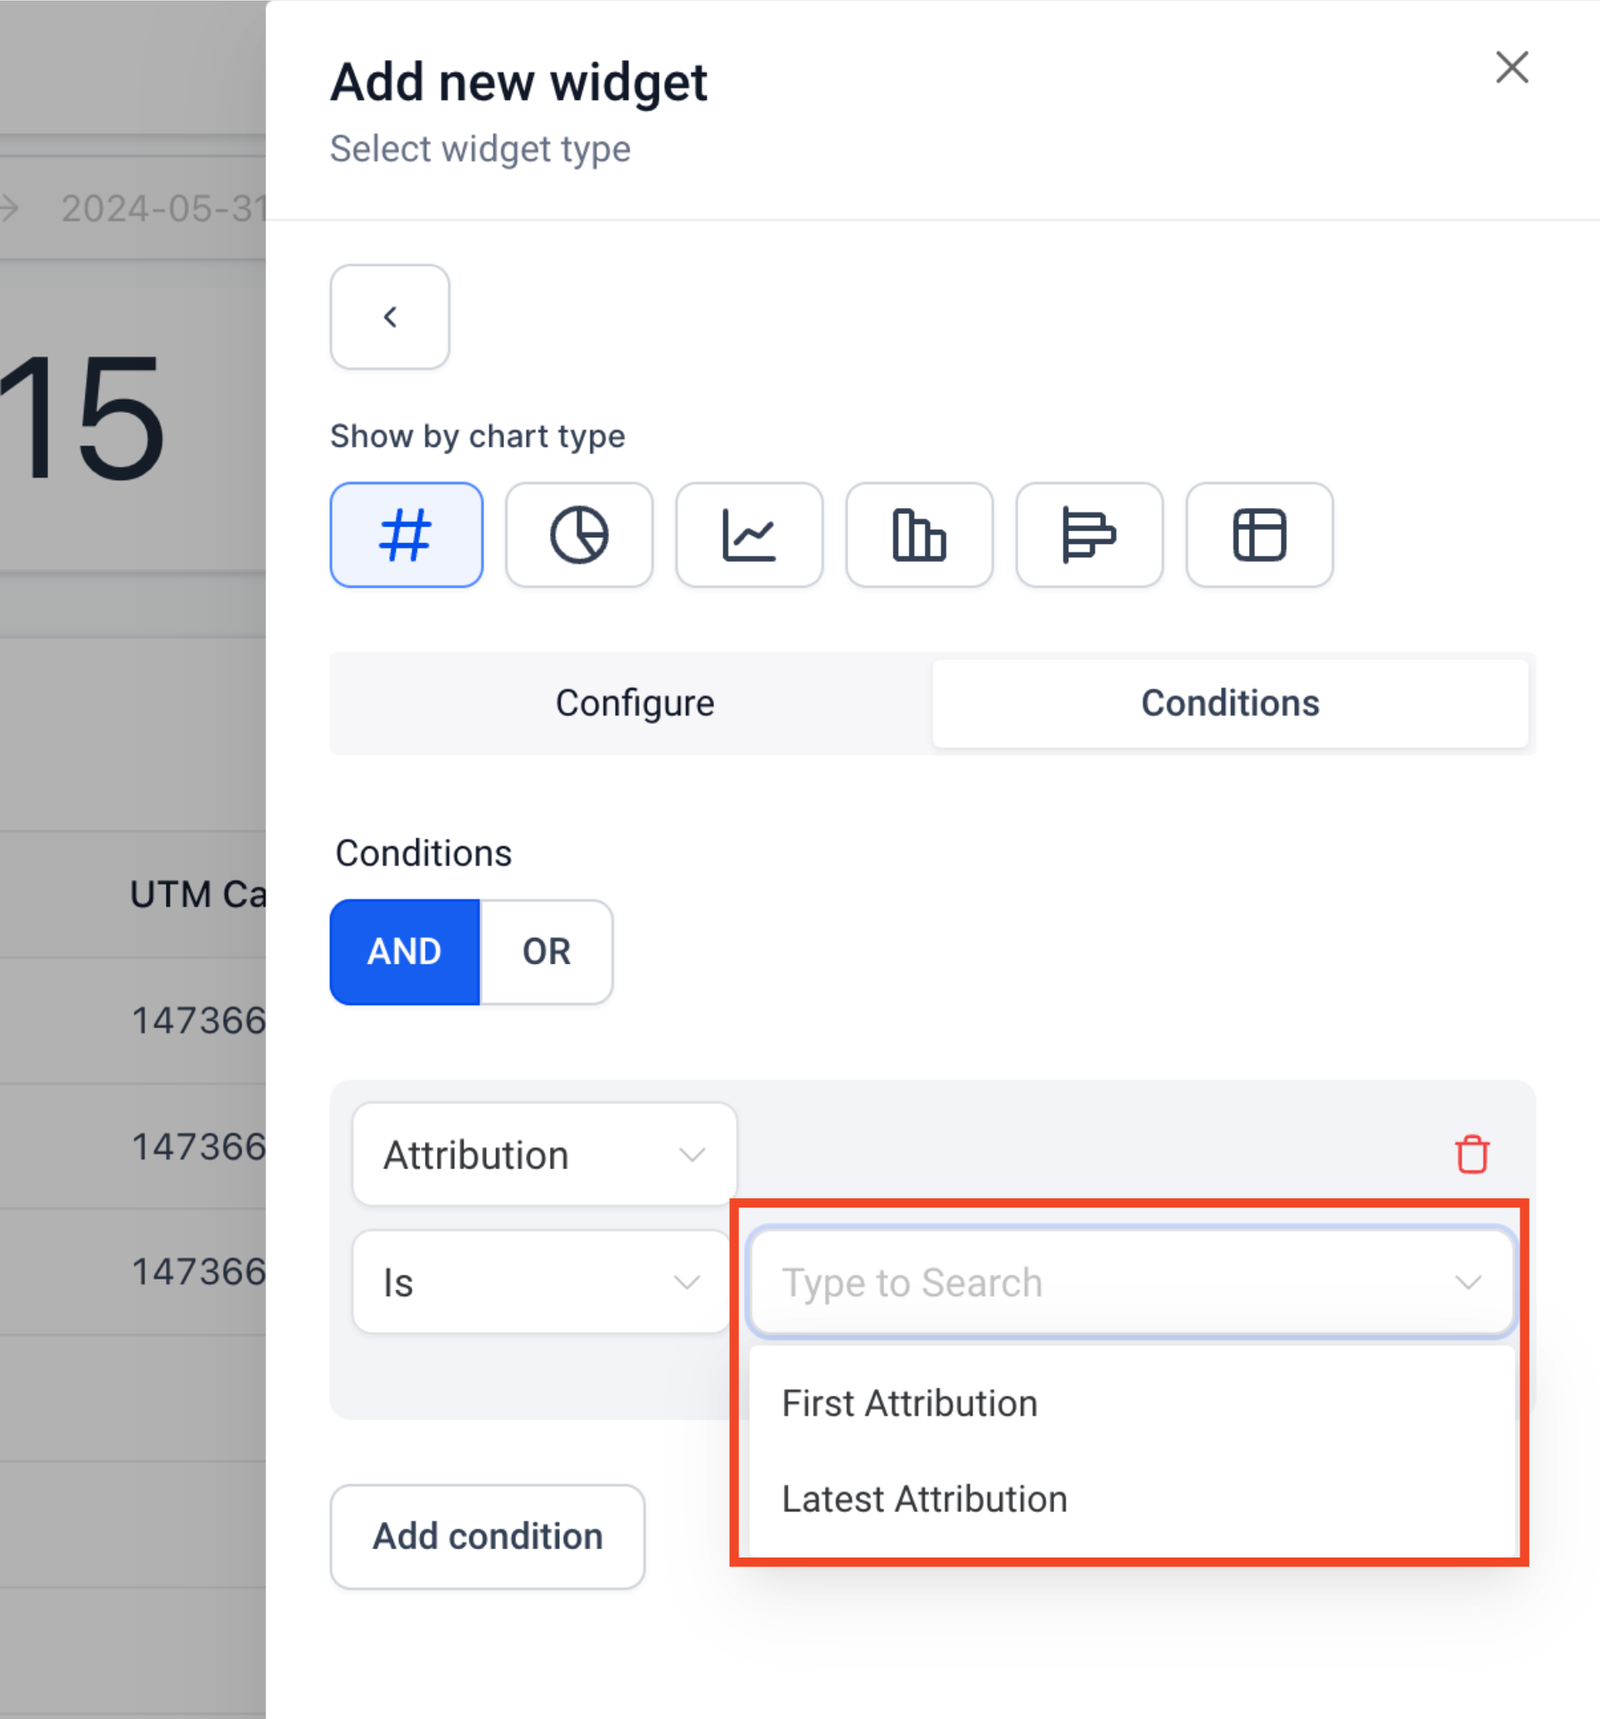Choose the table chart type
The height and width of the screenshot is (1719, 1600).
click(1259, 535)
